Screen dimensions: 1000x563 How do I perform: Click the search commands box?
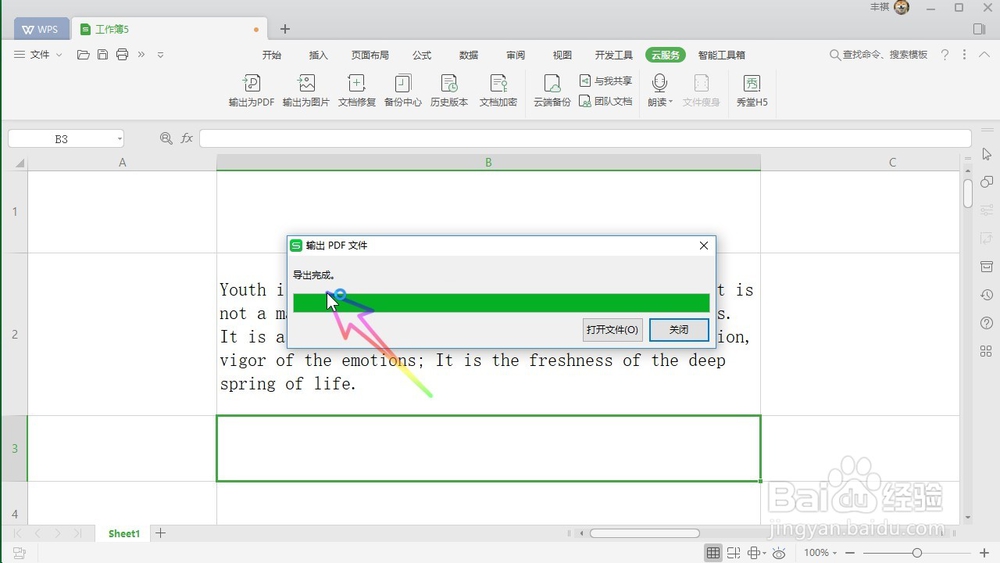coord(878,55)
